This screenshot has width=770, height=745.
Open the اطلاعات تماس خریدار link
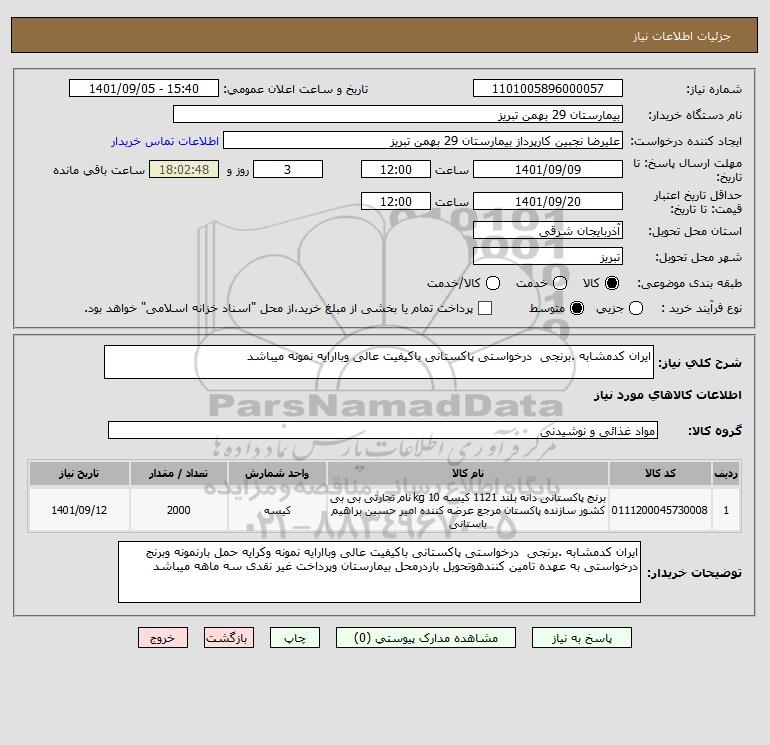pyautogui.click(x=165, y=141)
